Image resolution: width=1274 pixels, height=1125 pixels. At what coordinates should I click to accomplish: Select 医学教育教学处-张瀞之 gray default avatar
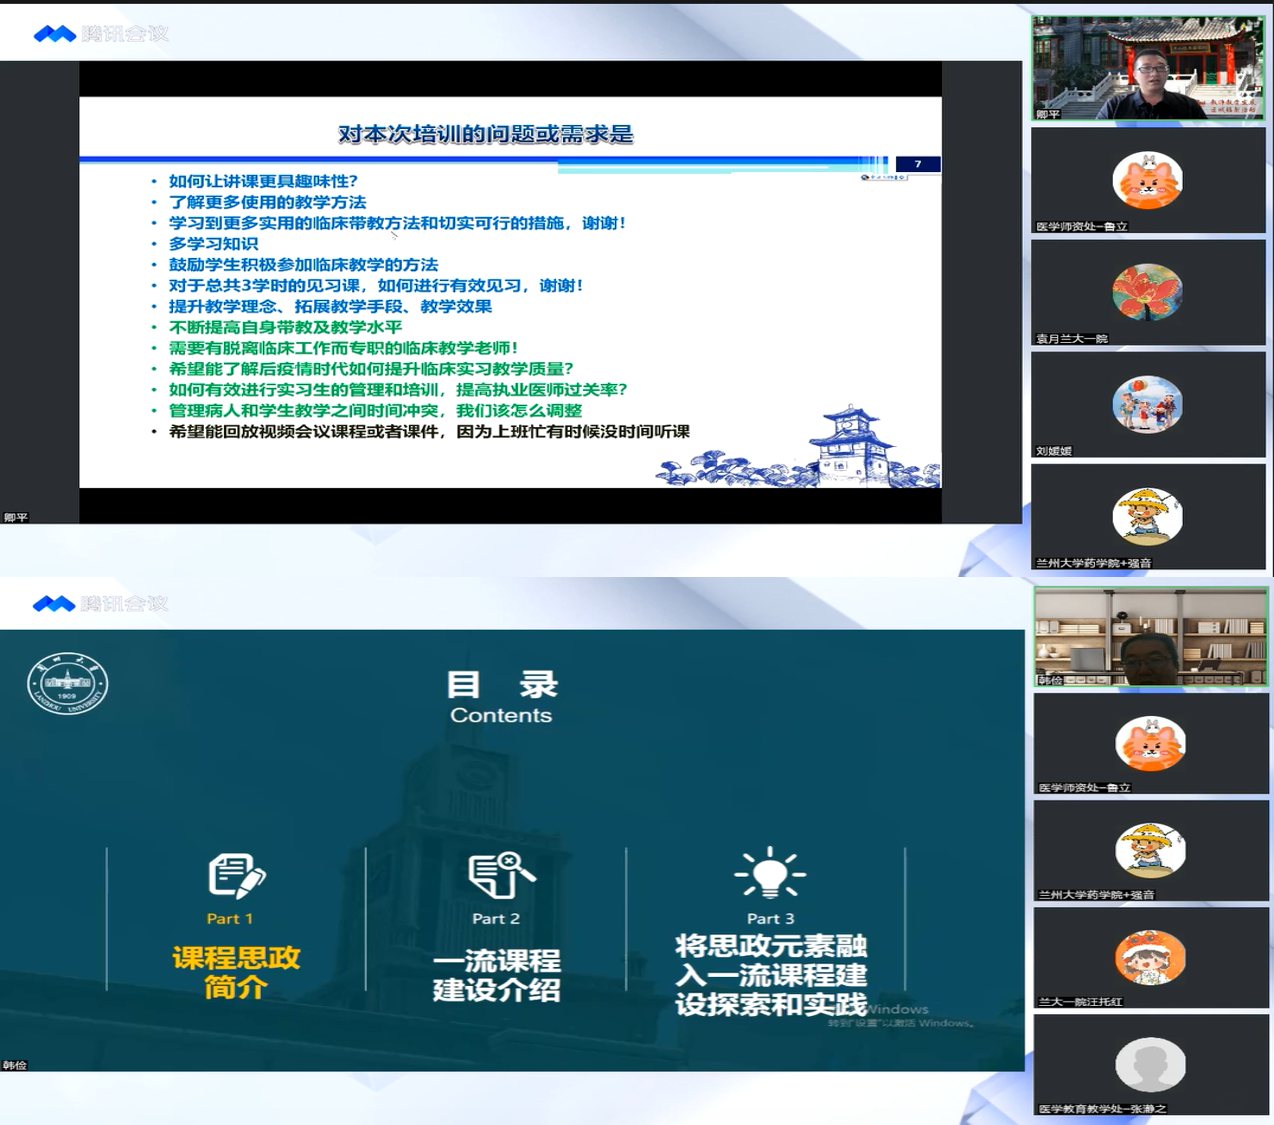pyautogui.click(x=1150, y=1065)
